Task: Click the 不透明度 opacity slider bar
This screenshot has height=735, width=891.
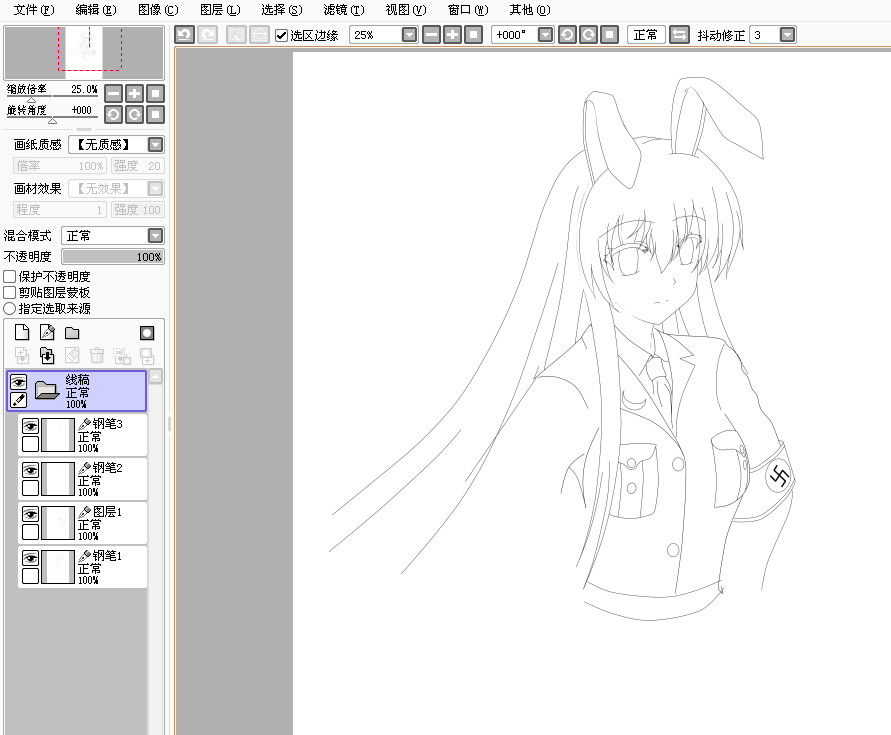Action: point(113,256)
